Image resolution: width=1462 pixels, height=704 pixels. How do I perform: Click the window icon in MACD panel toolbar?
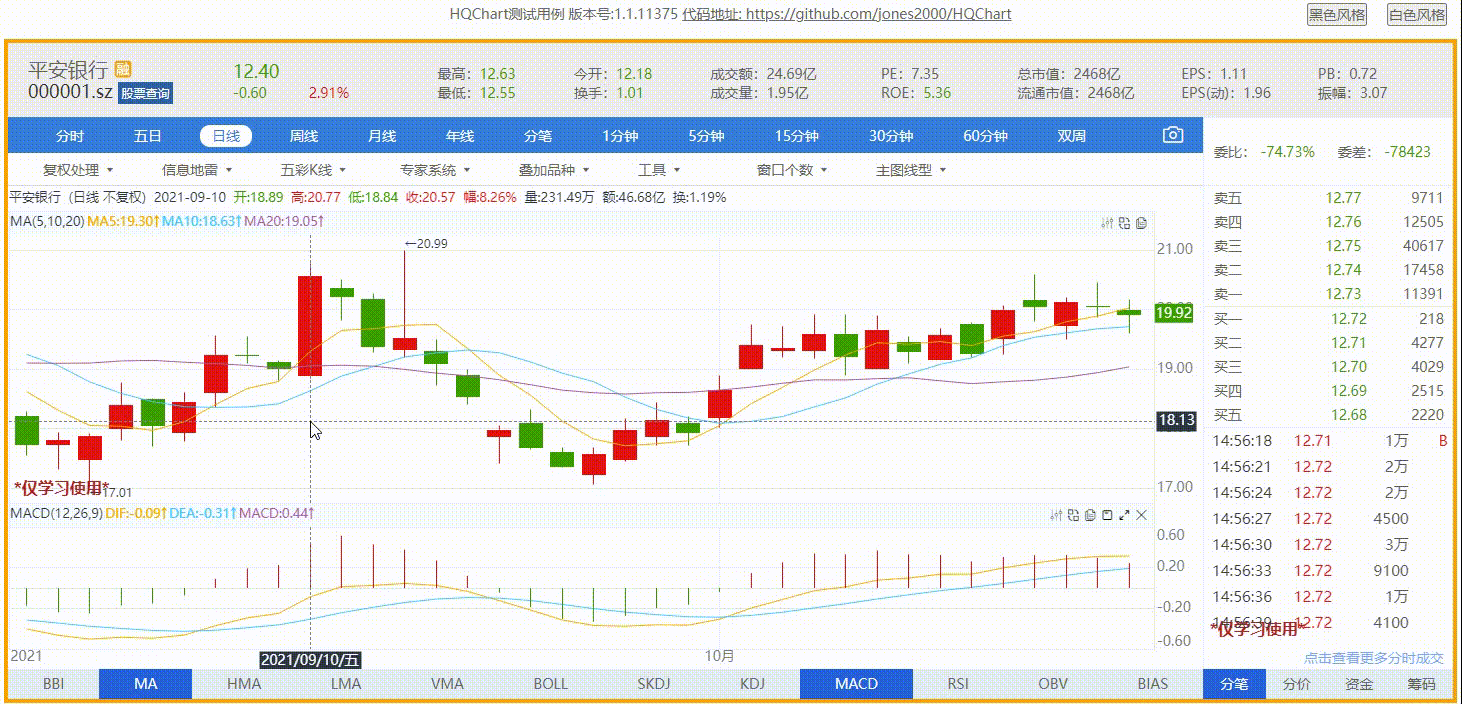pos(1107,516)
